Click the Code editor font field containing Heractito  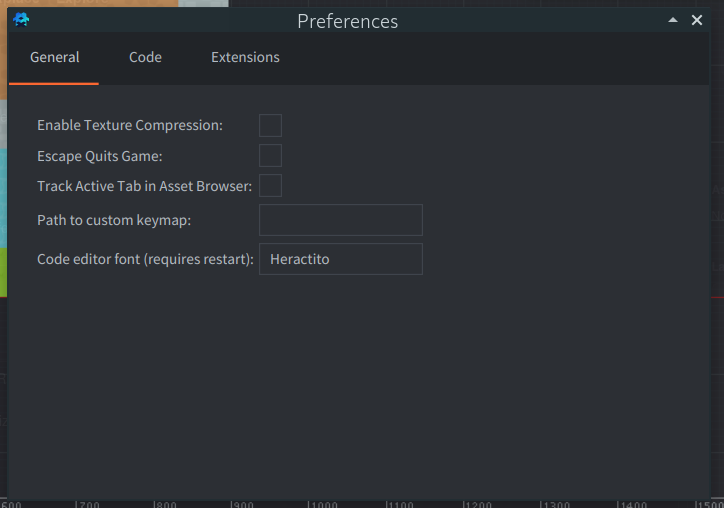341,259
